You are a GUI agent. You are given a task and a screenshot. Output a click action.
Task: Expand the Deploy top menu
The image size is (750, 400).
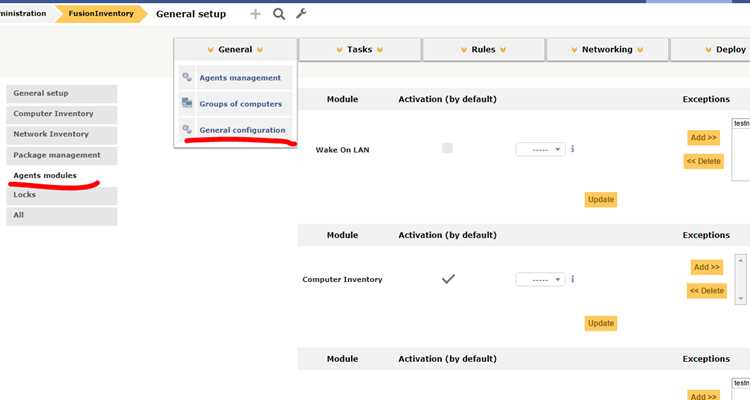click(x=710, y=49)
